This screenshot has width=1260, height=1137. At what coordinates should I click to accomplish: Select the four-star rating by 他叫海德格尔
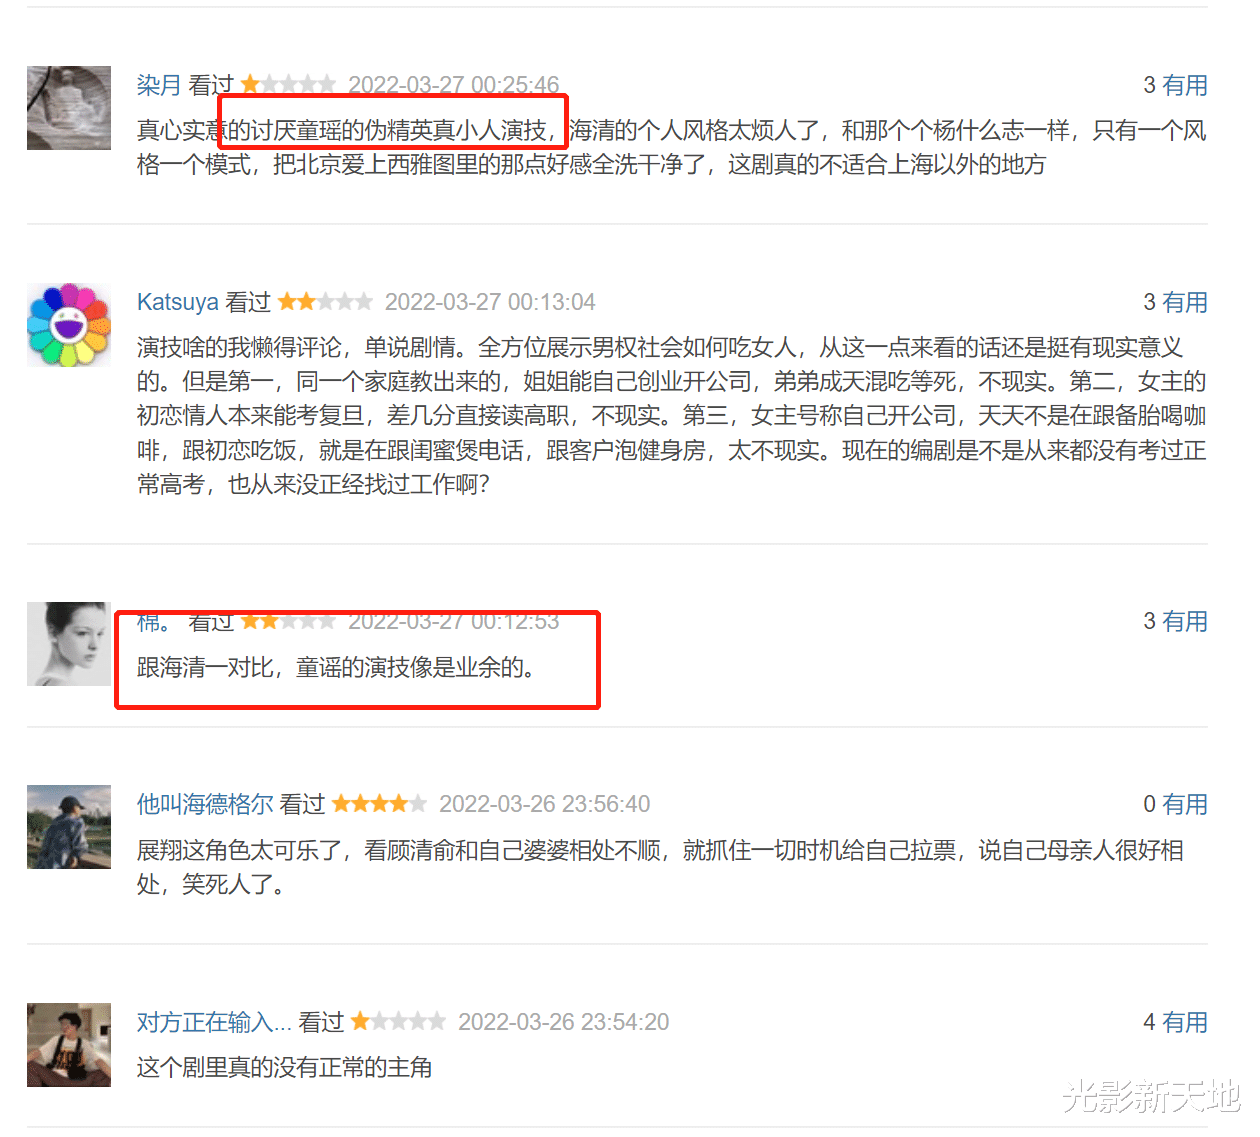point(379,803)
